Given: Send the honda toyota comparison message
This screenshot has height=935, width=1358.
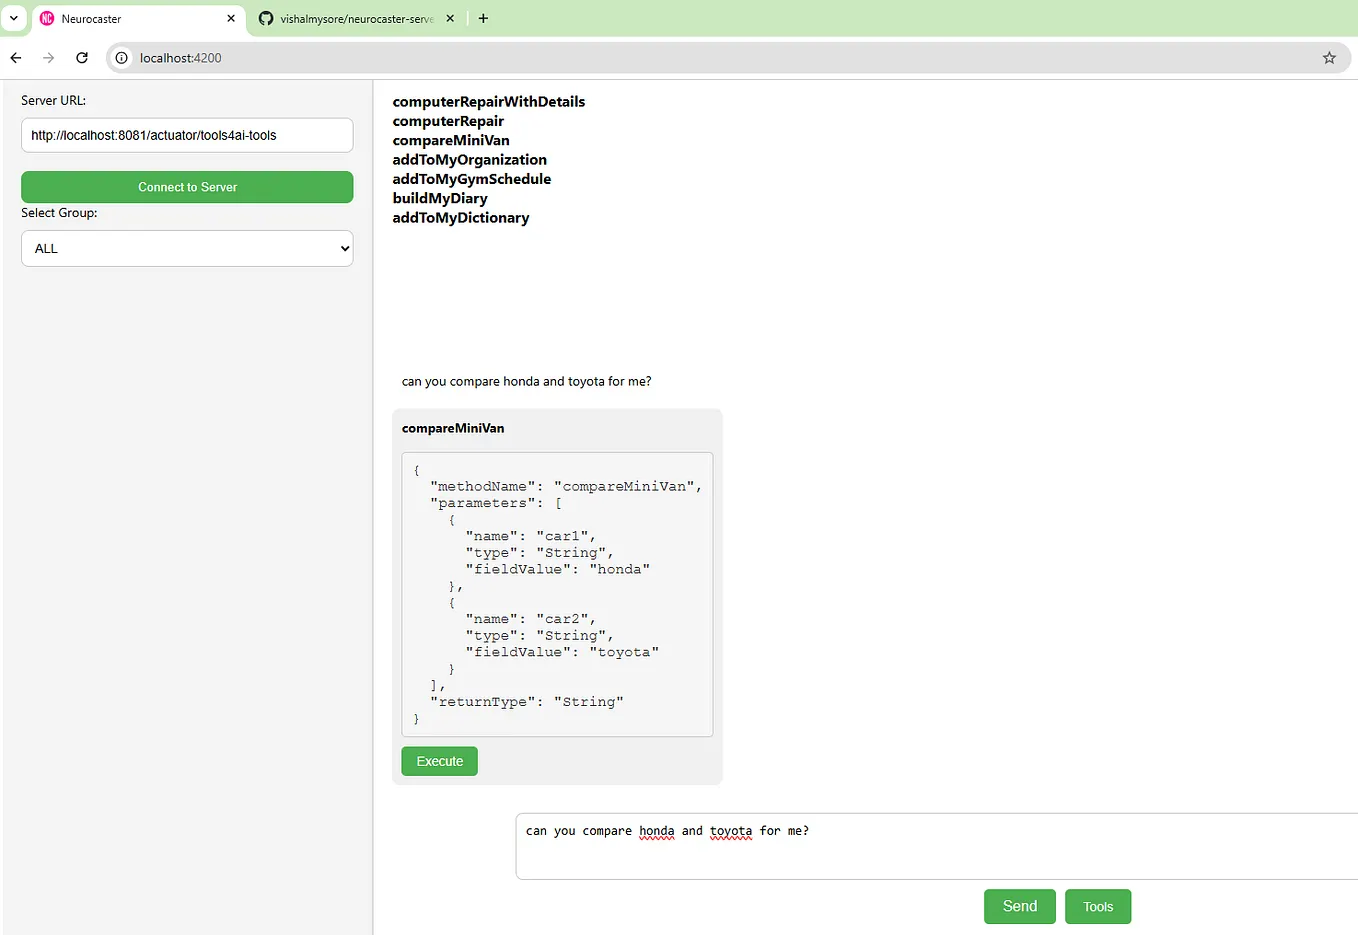Looking at the screenshot, I should tap(1019, 906).
